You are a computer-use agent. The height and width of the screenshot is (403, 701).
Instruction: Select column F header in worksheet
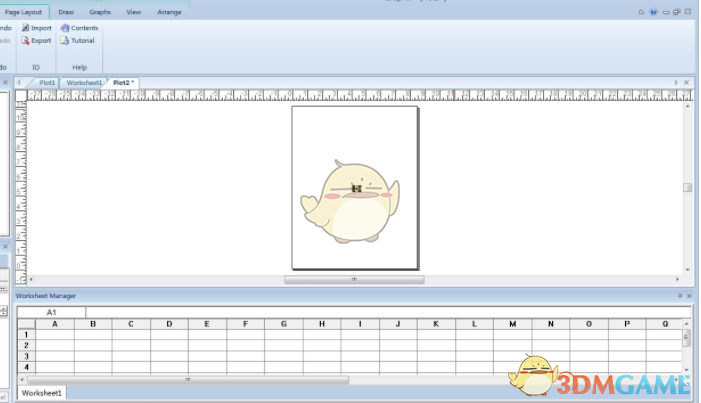pos(245,324)
